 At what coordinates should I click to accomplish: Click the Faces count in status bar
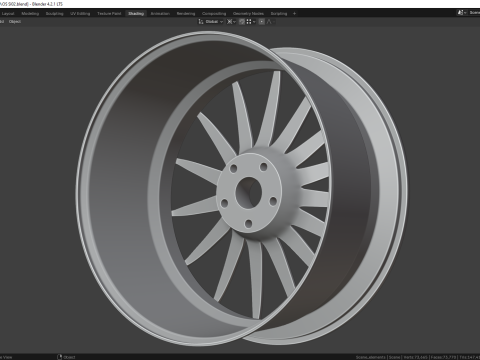coord(444,357)
